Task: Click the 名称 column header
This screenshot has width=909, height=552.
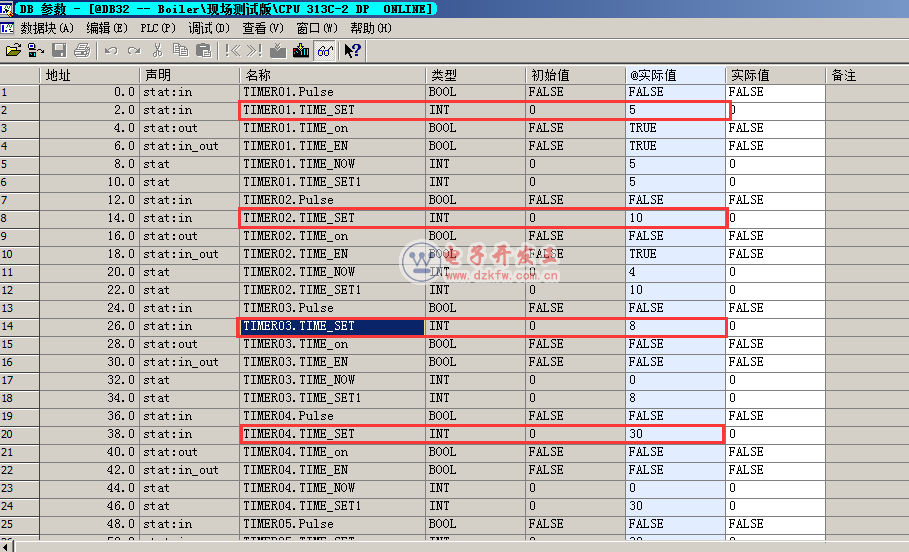Action: 332,75
